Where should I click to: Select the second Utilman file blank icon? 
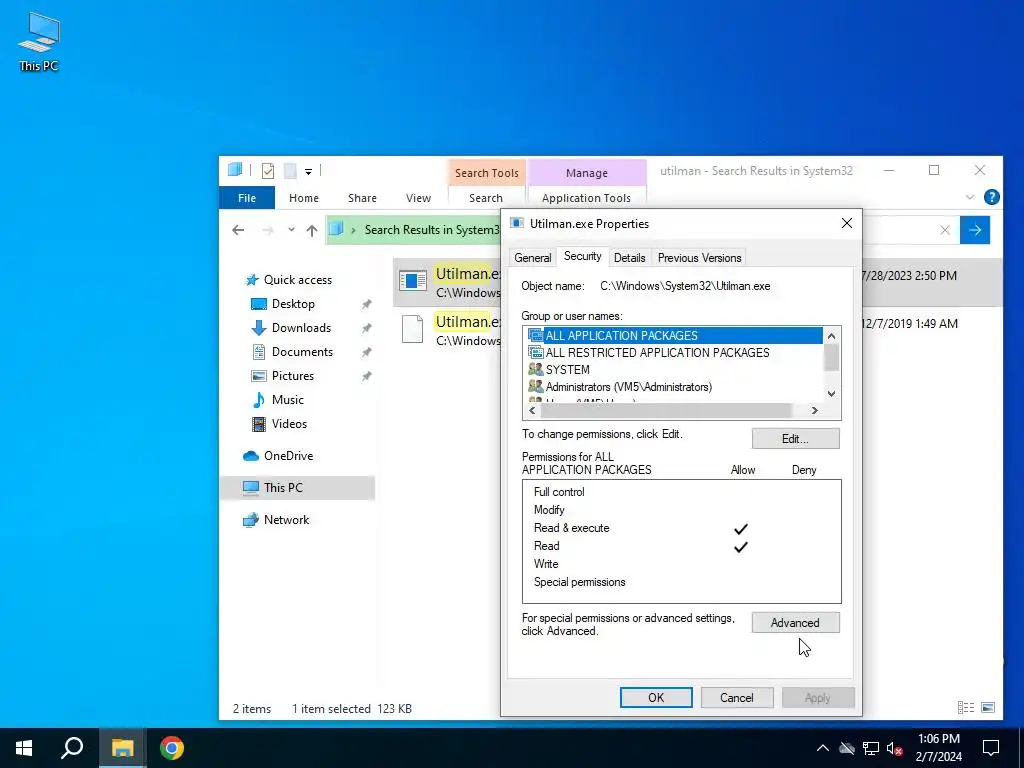tap(413, 328)
